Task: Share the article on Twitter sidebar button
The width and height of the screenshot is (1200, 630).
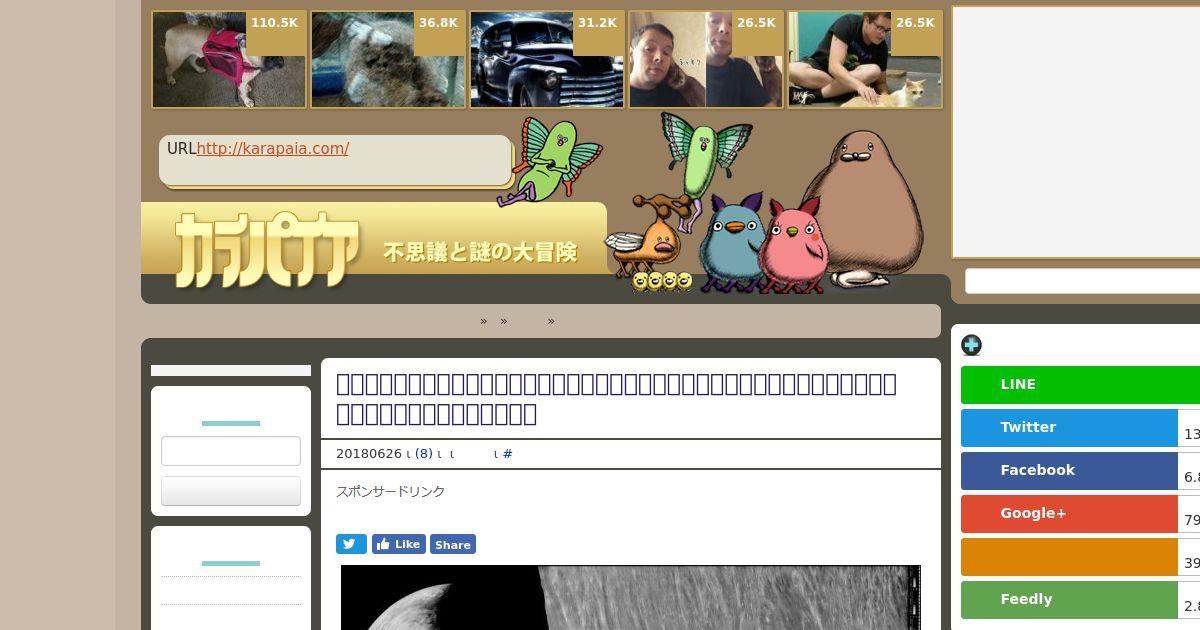Action: (x=1069, y=428)
